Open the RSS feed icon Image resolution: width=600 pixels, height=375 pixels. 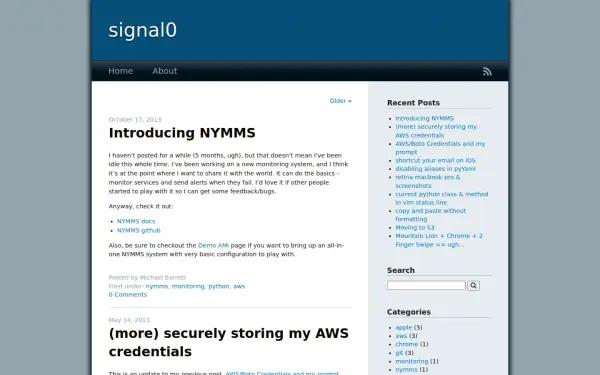click(x=487, y=72)
